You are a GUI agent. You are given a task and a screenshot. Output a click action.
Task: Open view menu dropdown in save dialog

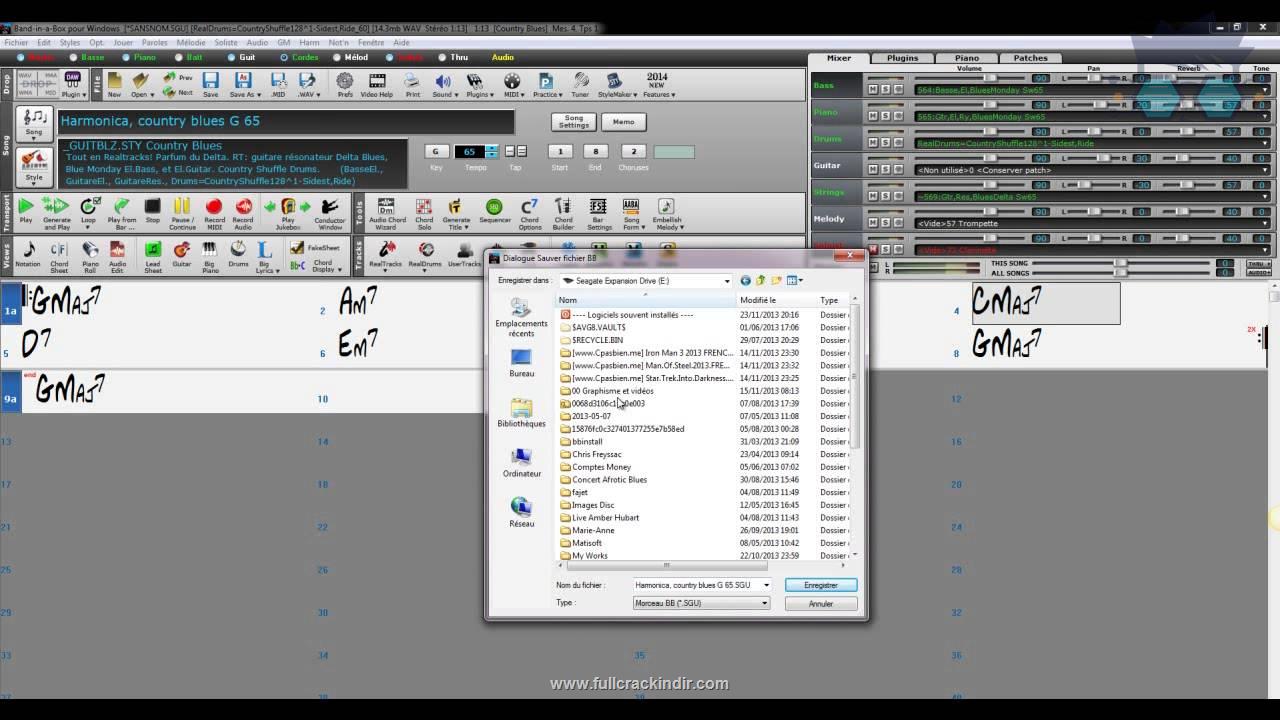click(795, 281)
